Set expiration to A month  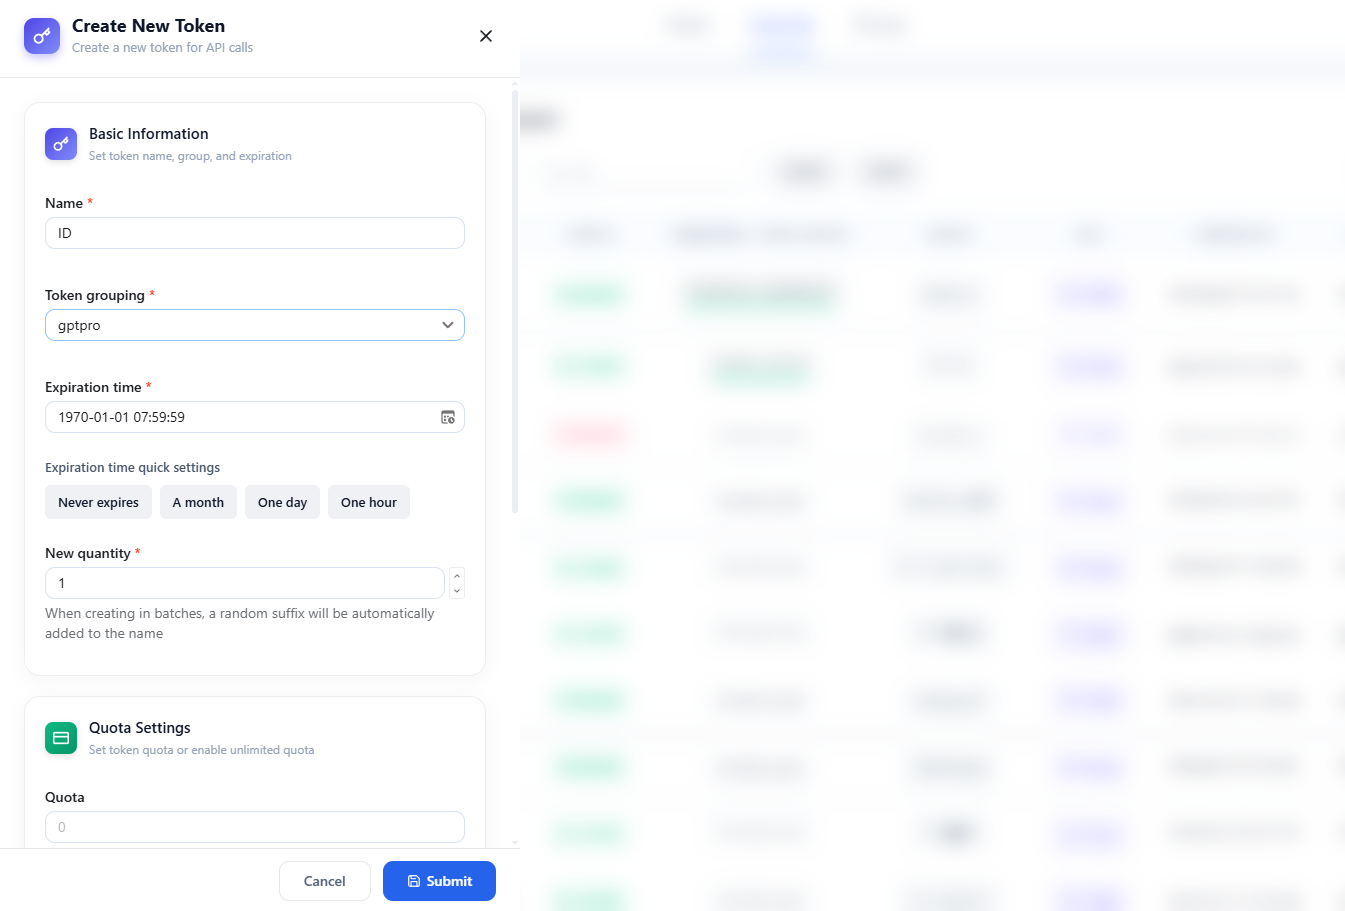pos(198,502)
